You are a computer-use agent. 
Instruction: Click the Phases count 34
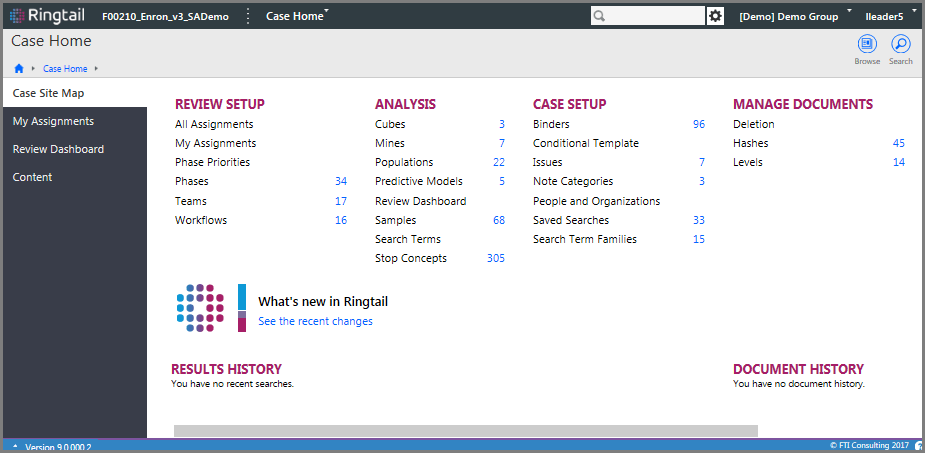(x=341, y=181)
